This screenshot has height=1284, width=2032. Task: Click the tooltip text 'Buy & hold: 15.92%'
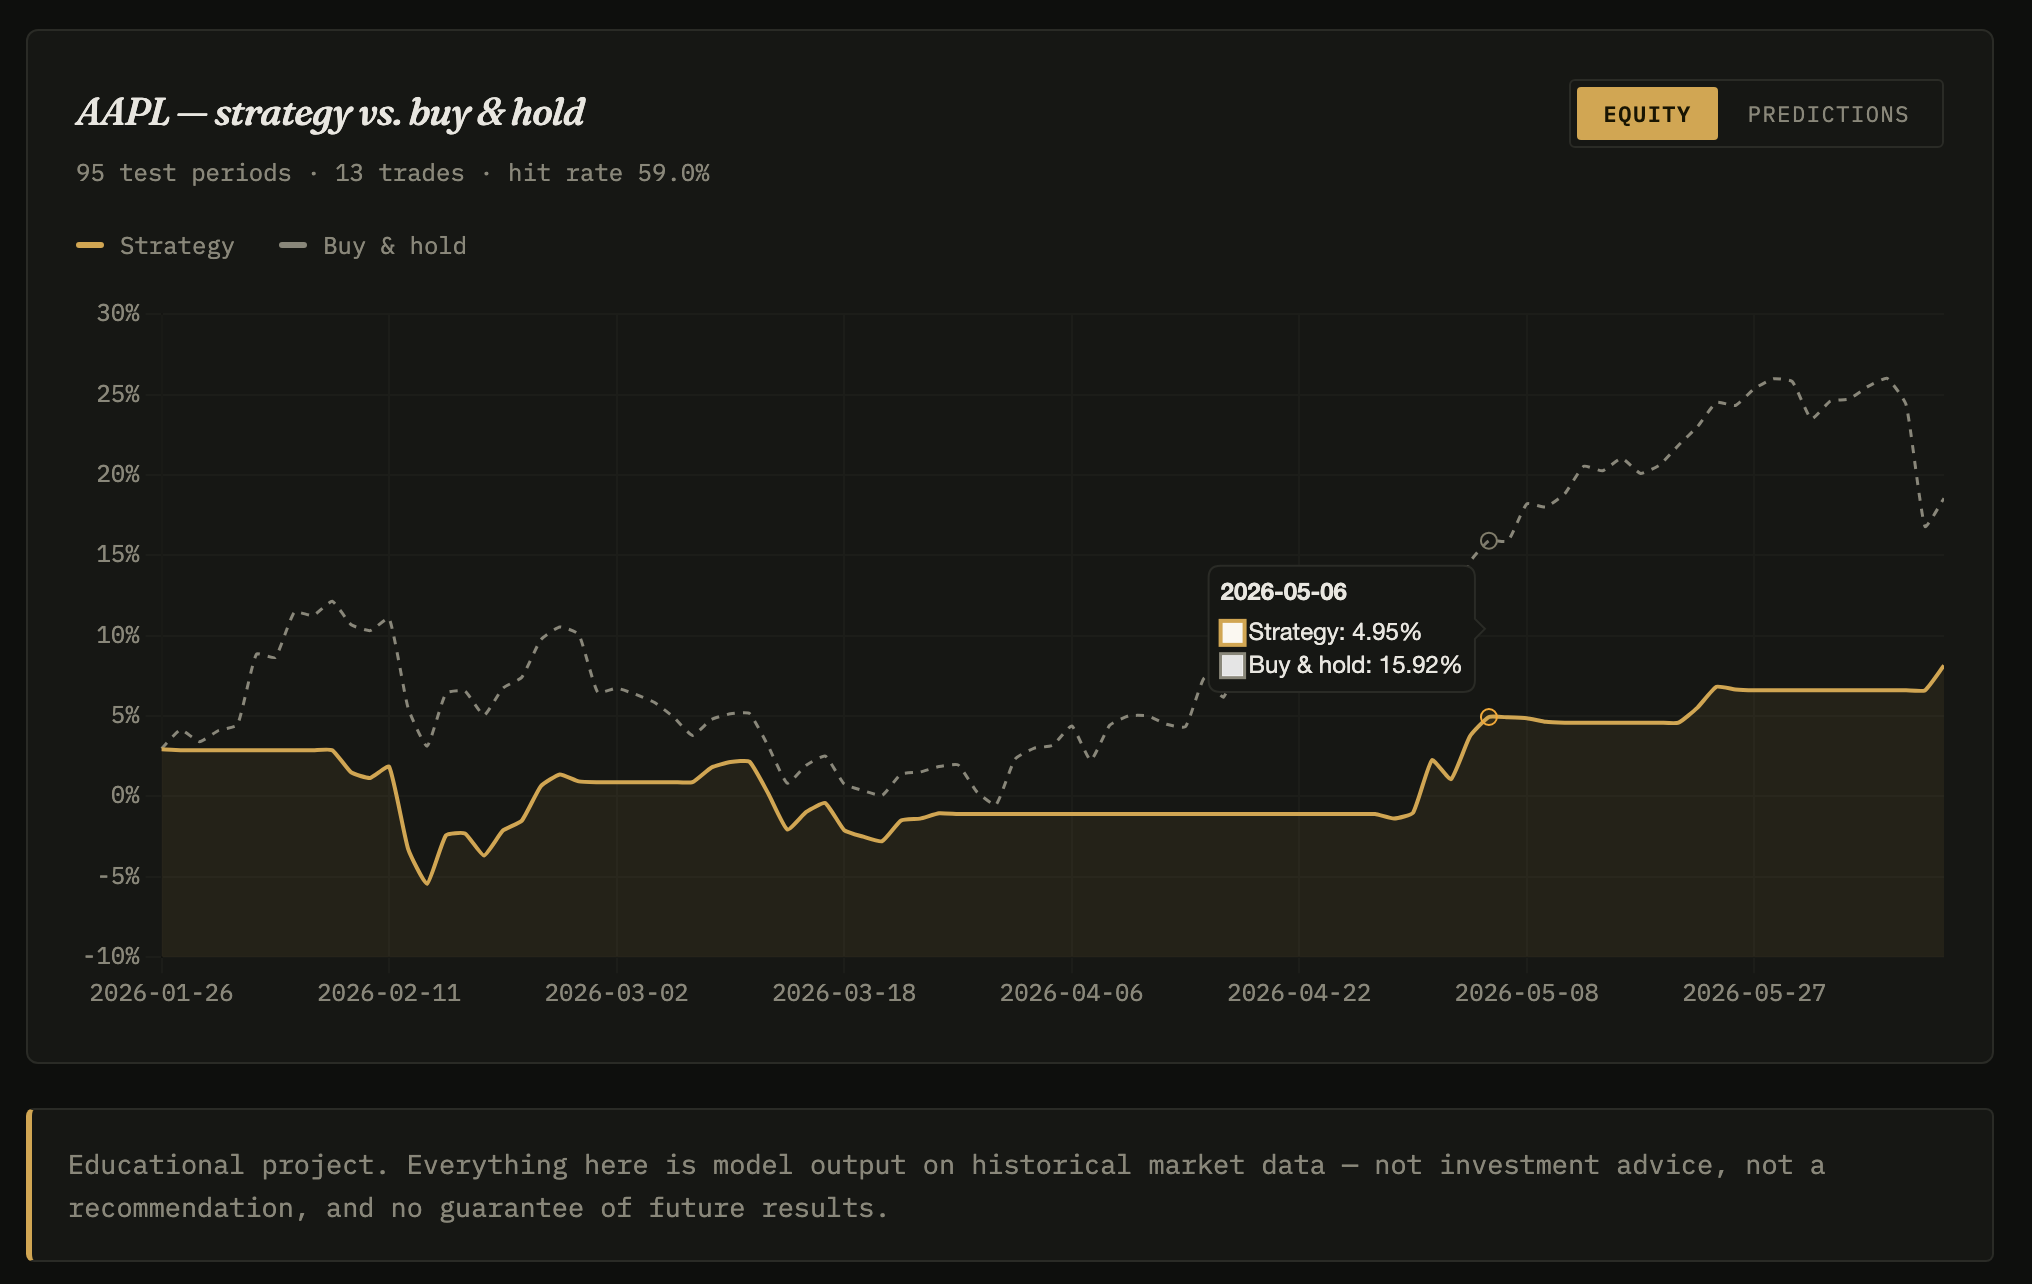(x=1355, y=665)
